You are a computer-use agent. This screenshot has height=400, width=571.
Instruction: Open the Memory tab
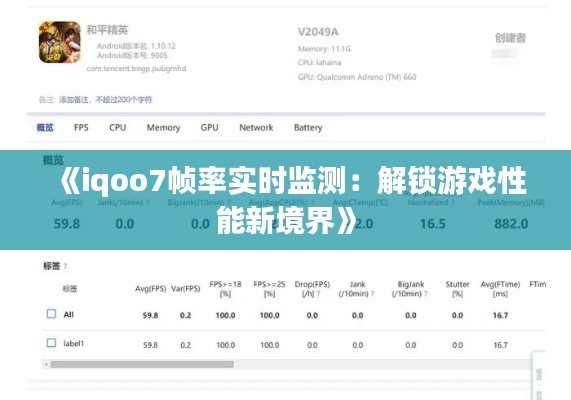coord(163,128)
